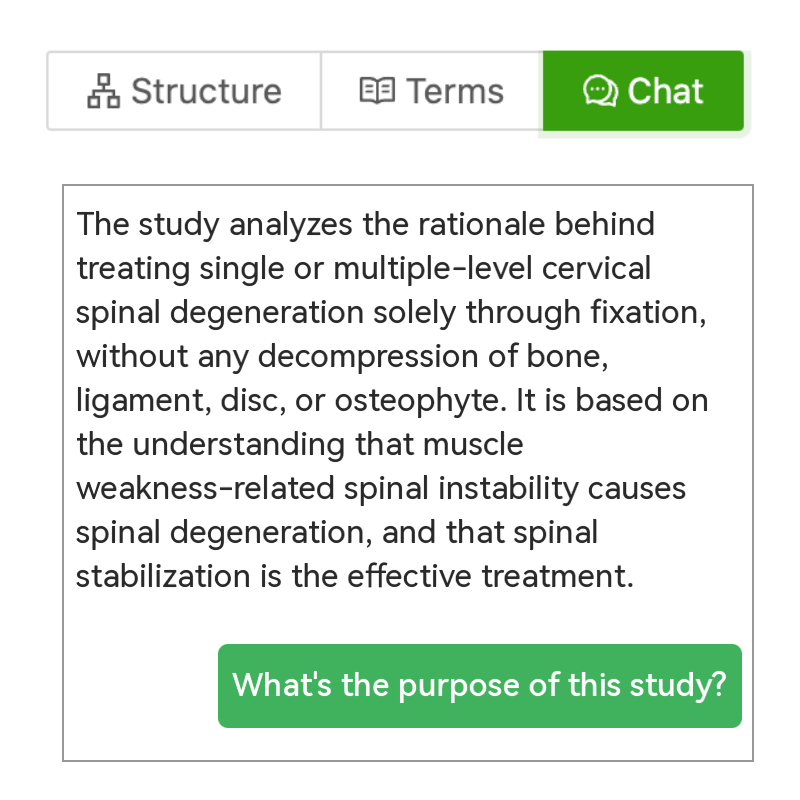Open the Terms tab

[432, 91]
